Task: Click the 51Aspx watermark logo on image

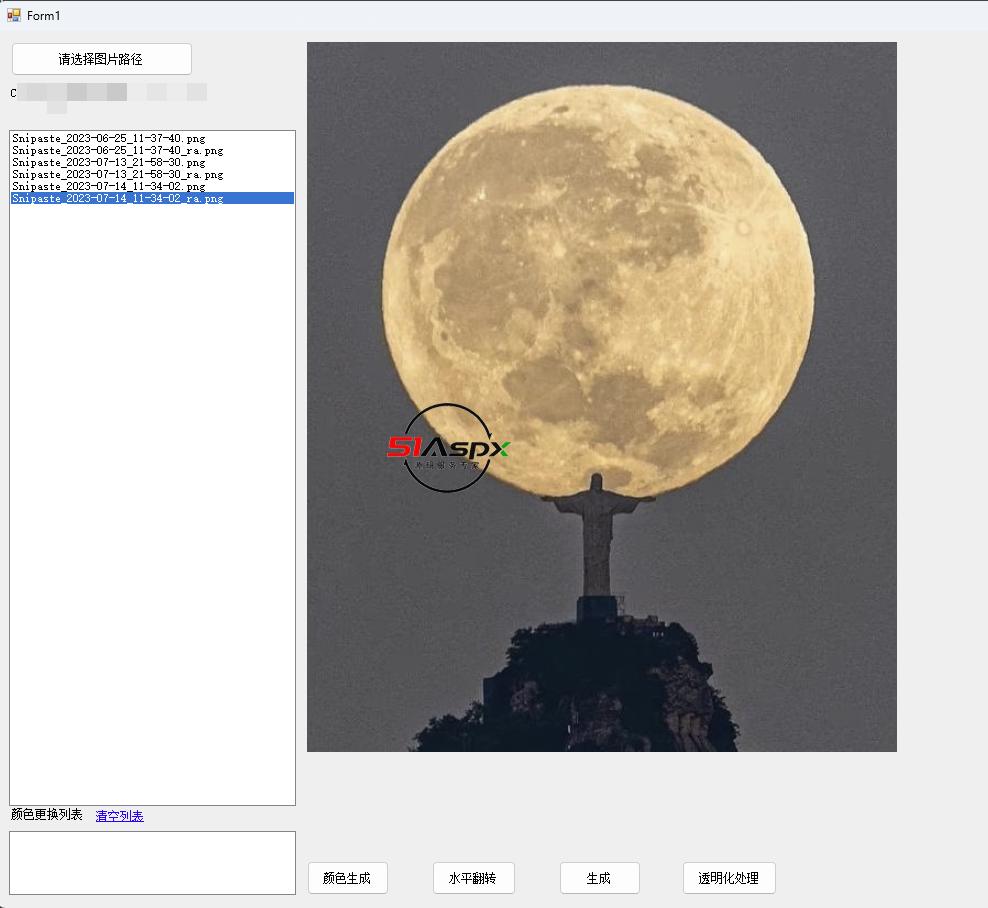Action: click(448, 448)
